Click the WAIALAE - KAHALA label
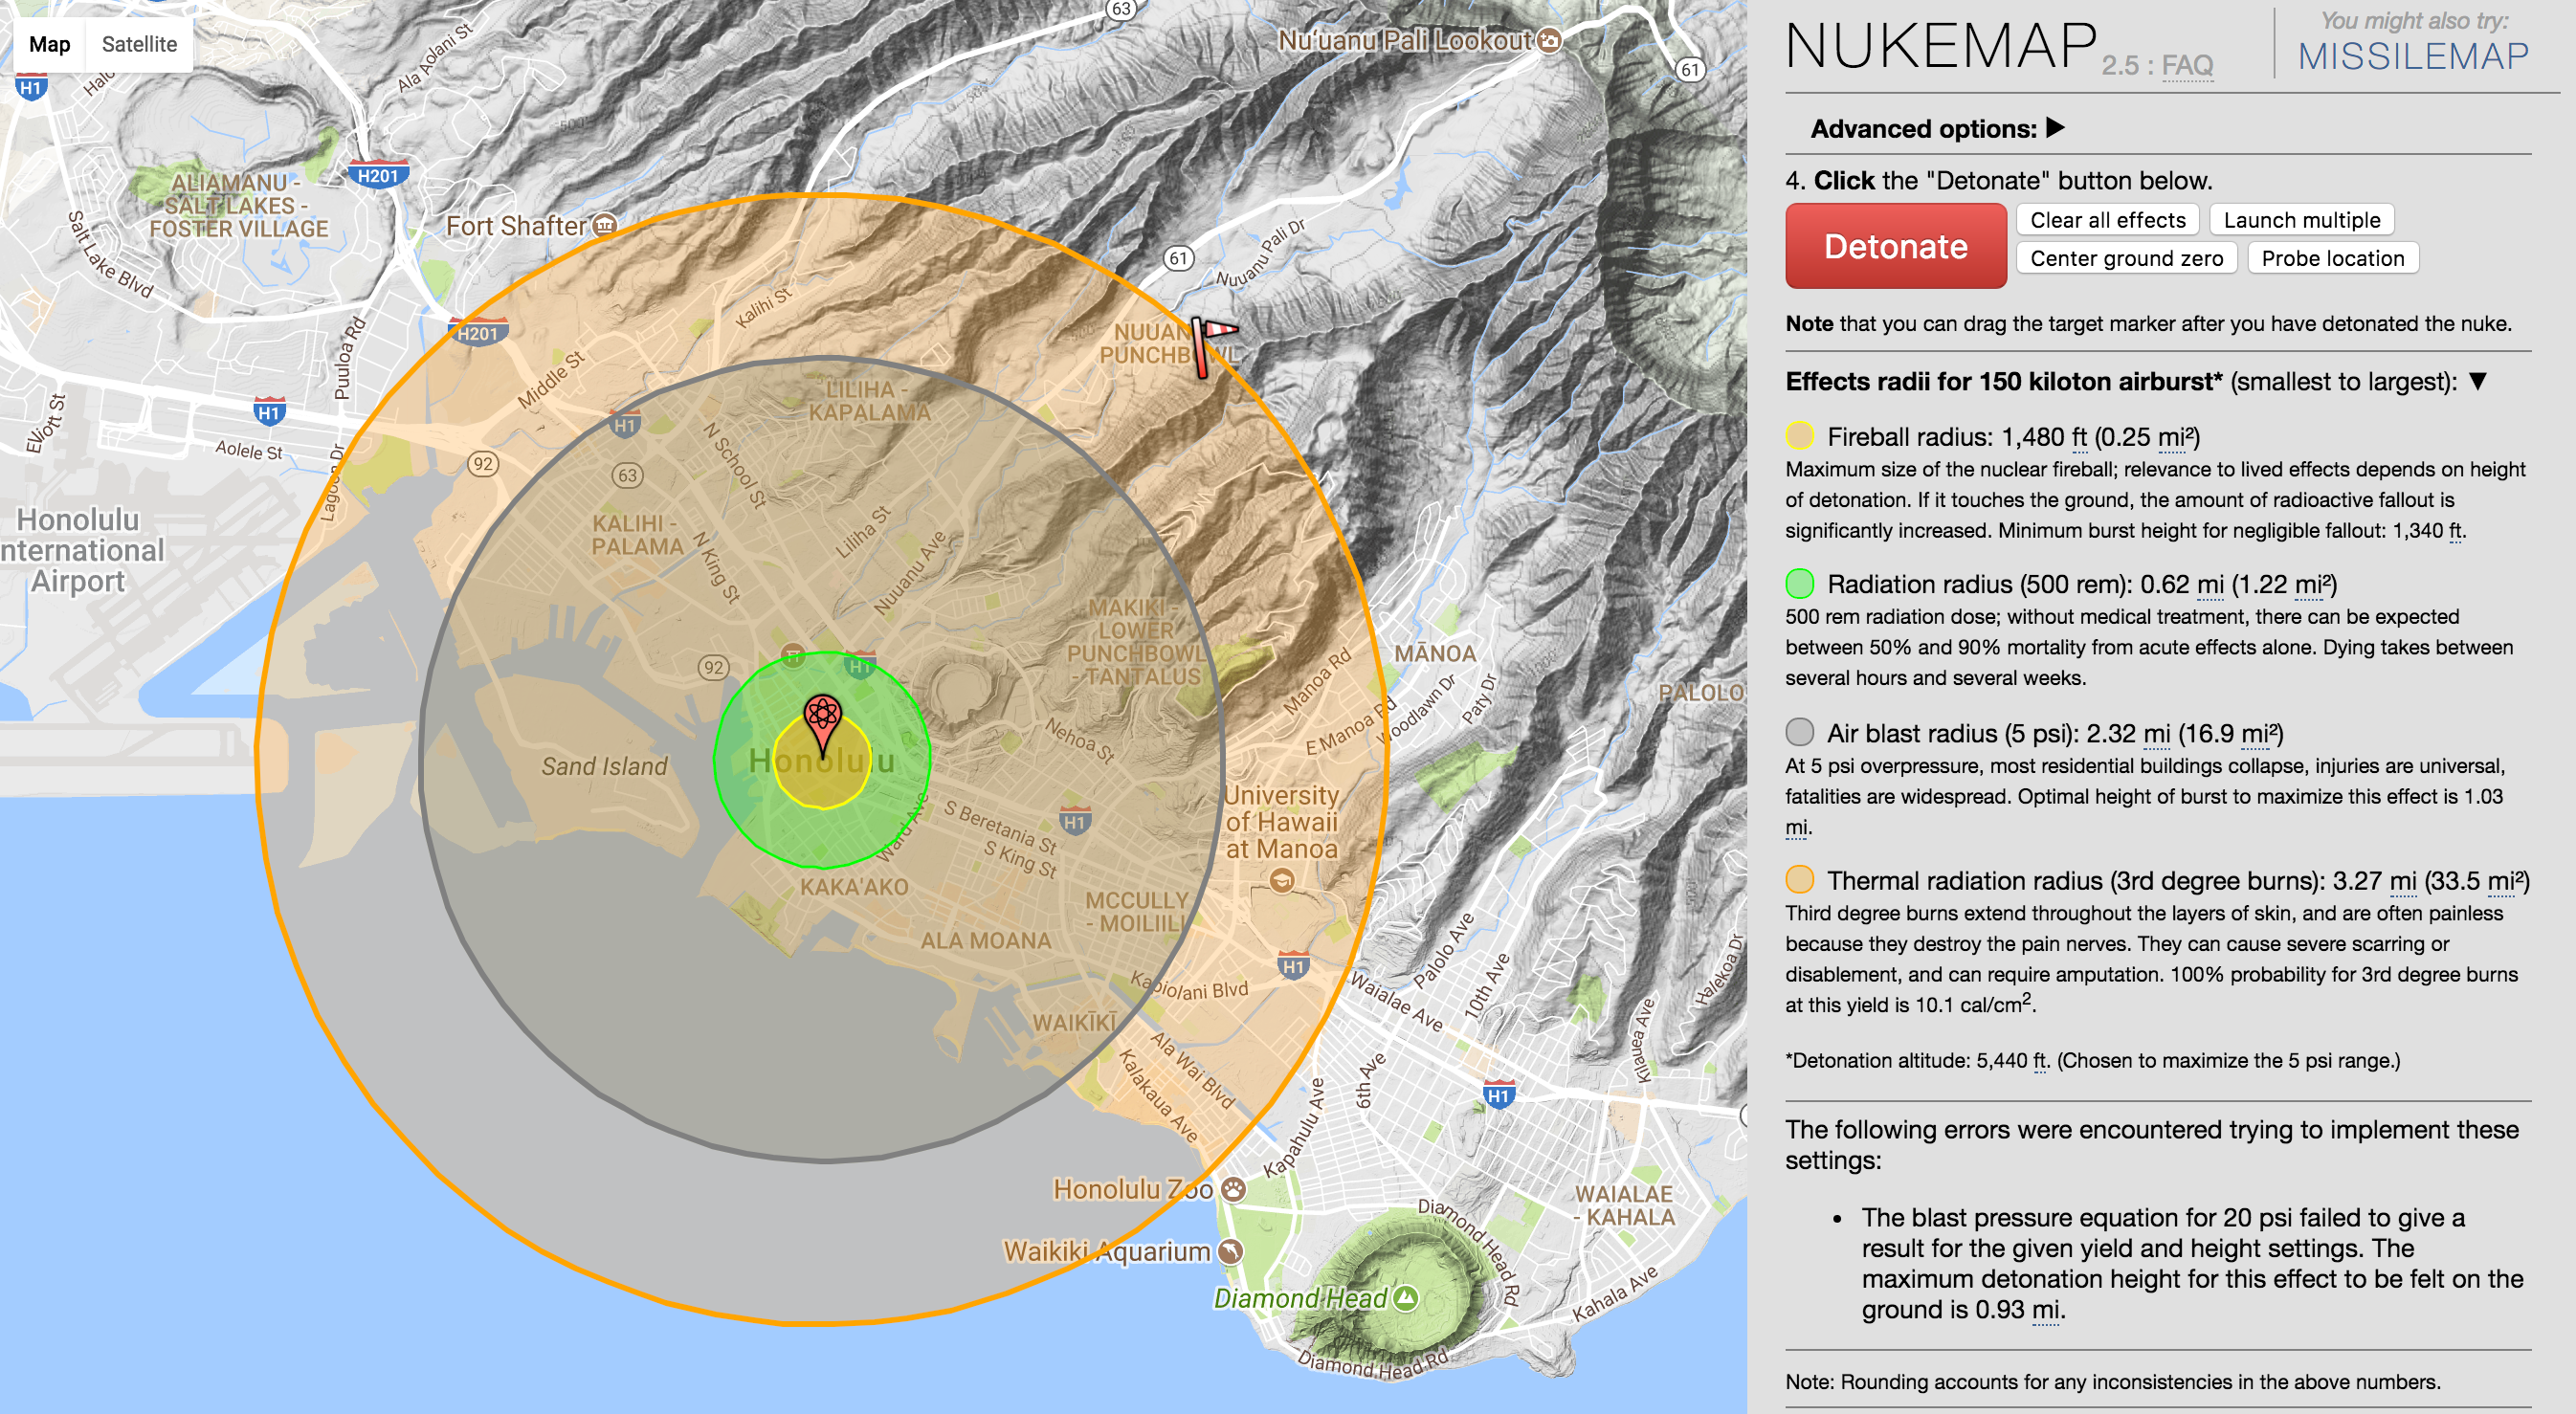 click(1624, 1205)
